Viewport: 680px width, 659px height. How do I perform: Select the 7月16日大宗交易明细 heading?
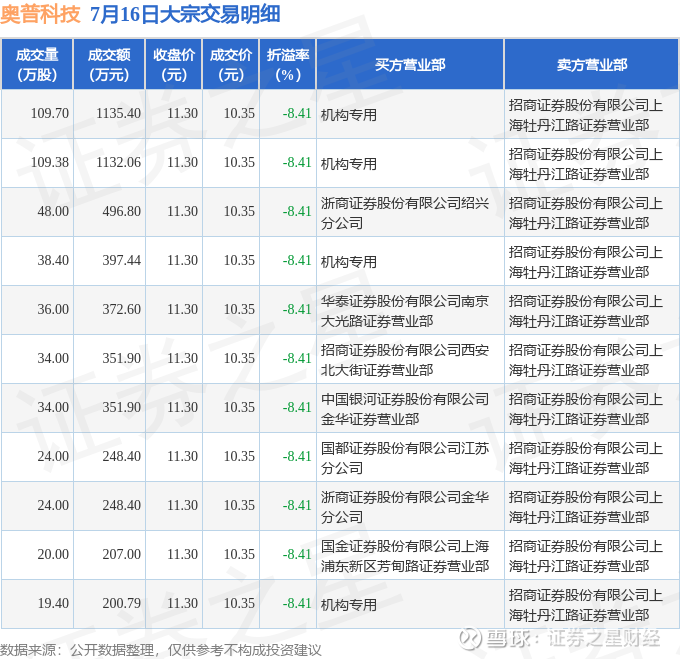(x=185, y=14)
